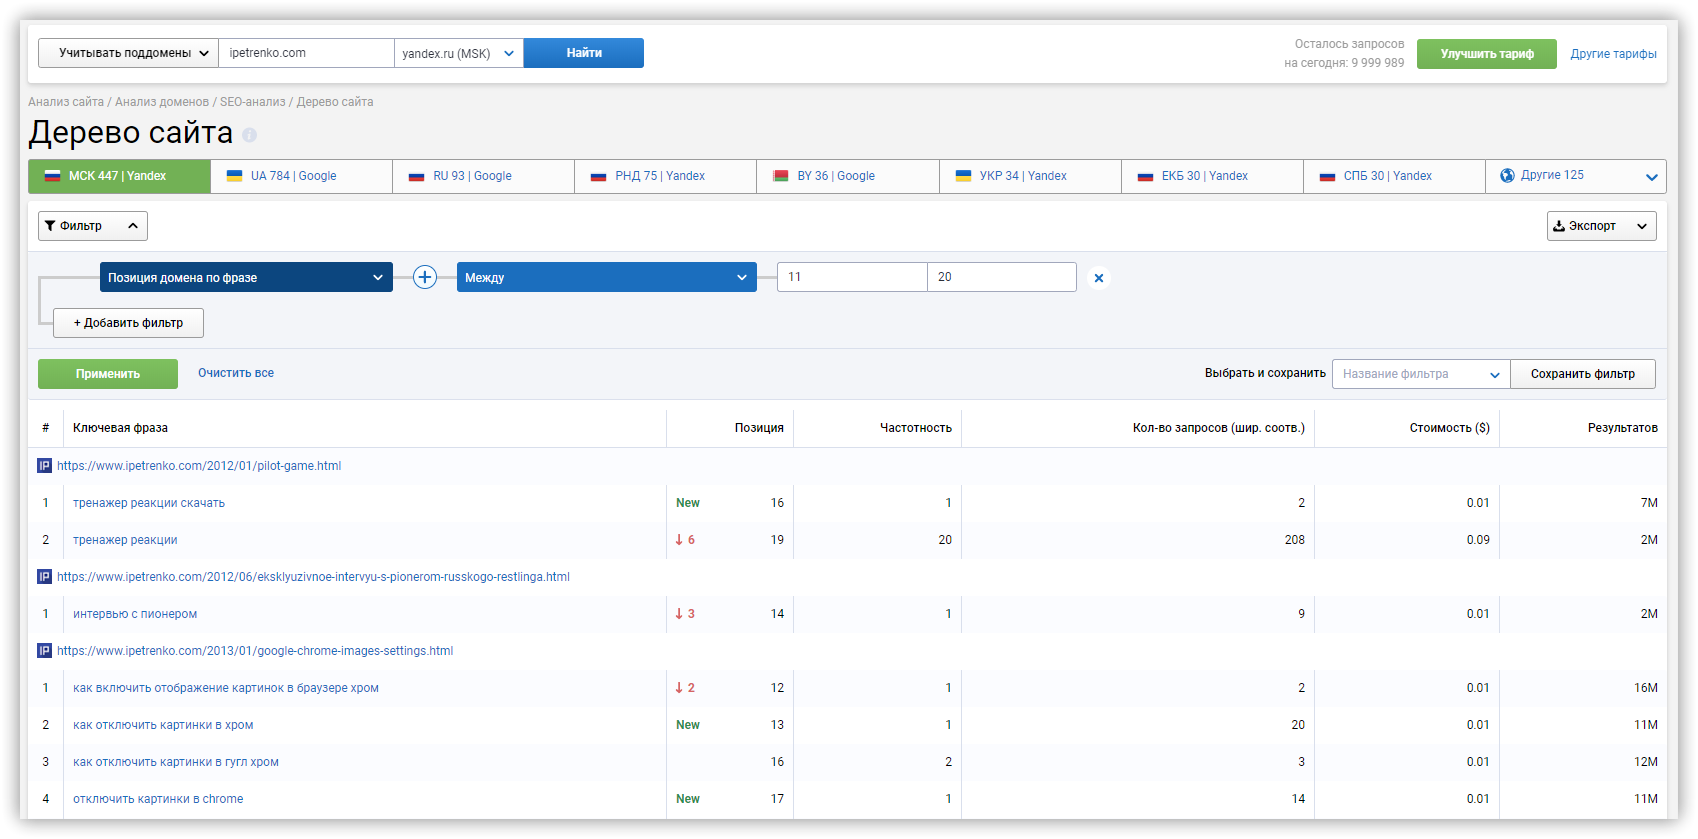
Task: Switch to the ЕКБ 30 | Yandex tab
Action: [1212, 176]
